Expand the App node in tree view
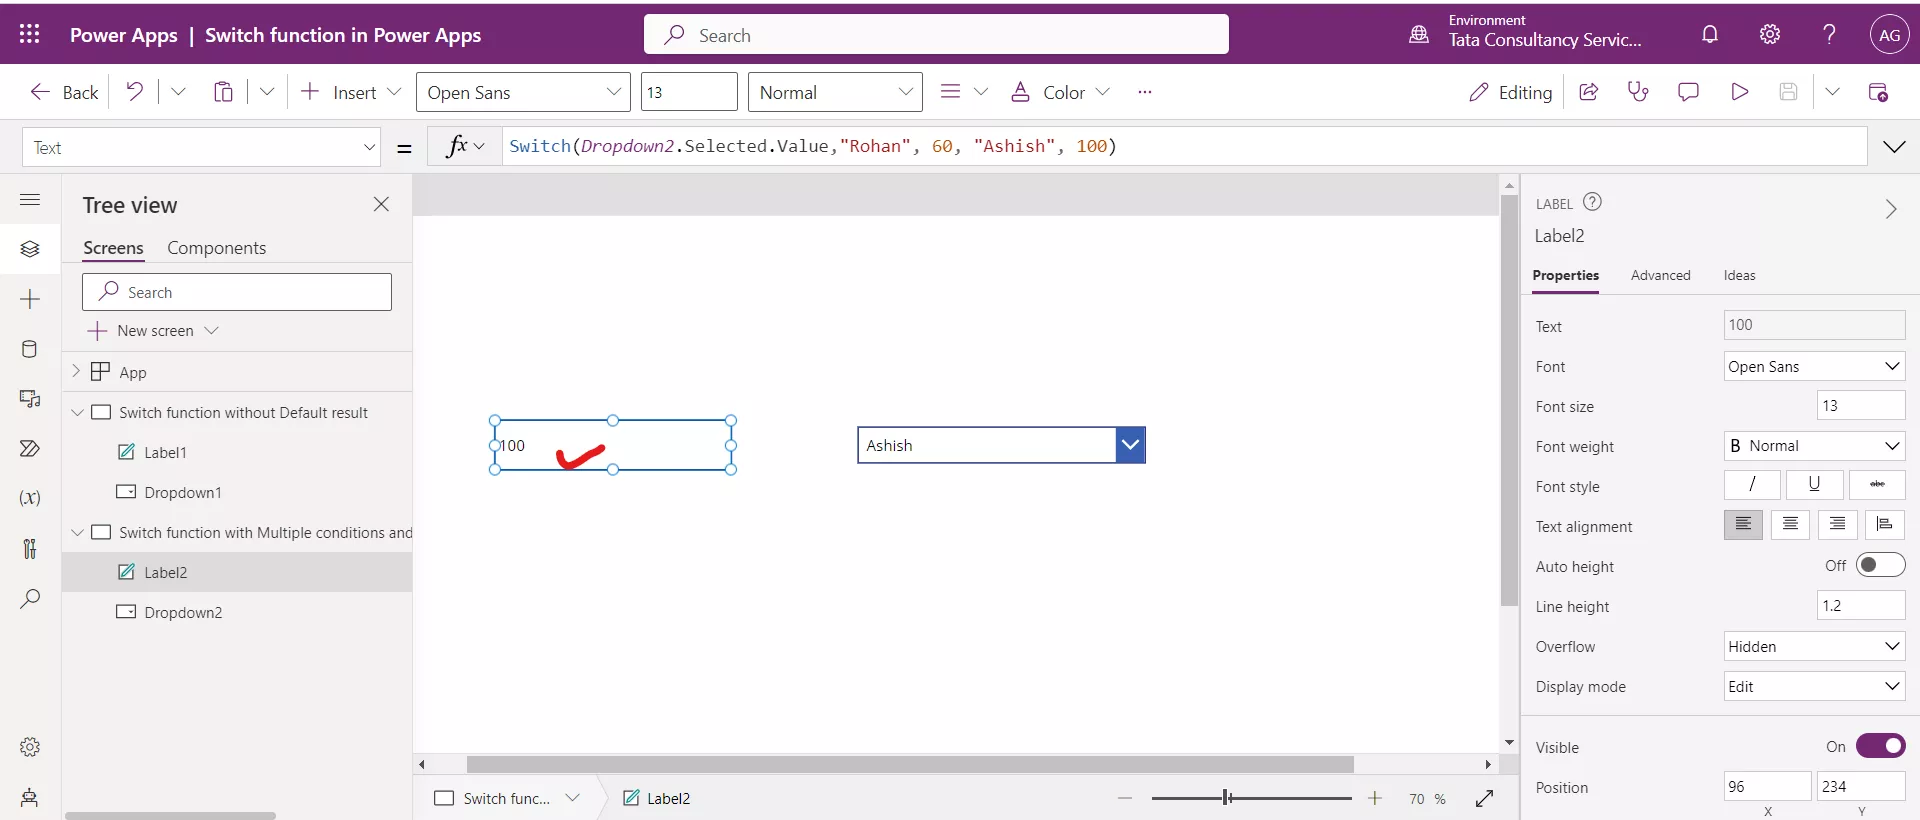1920x820 pixels. point(76,371)
